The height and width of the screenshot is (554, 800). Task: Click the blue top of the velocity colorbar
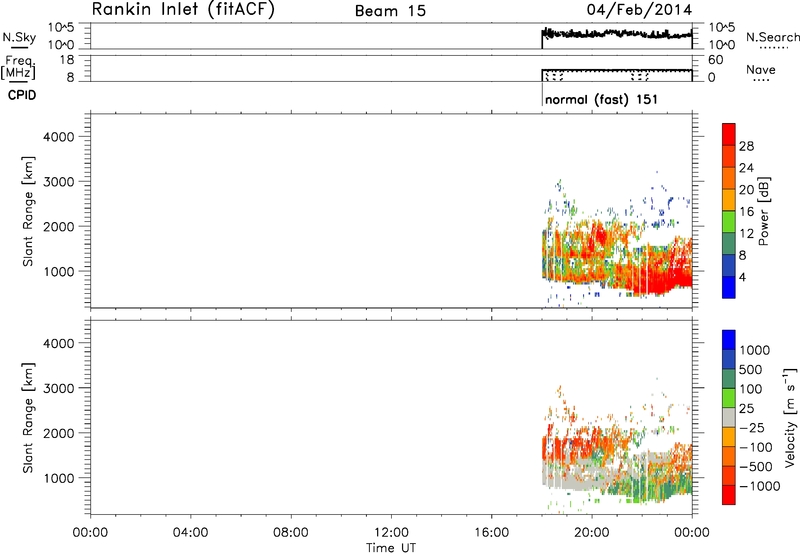(x=729, y=340)
